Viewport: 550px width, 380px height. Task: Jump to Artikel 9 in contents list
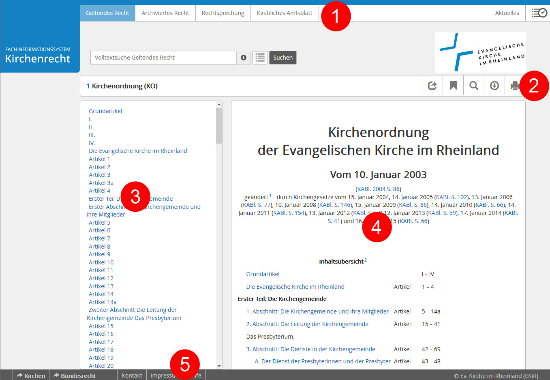coord(99,254)
